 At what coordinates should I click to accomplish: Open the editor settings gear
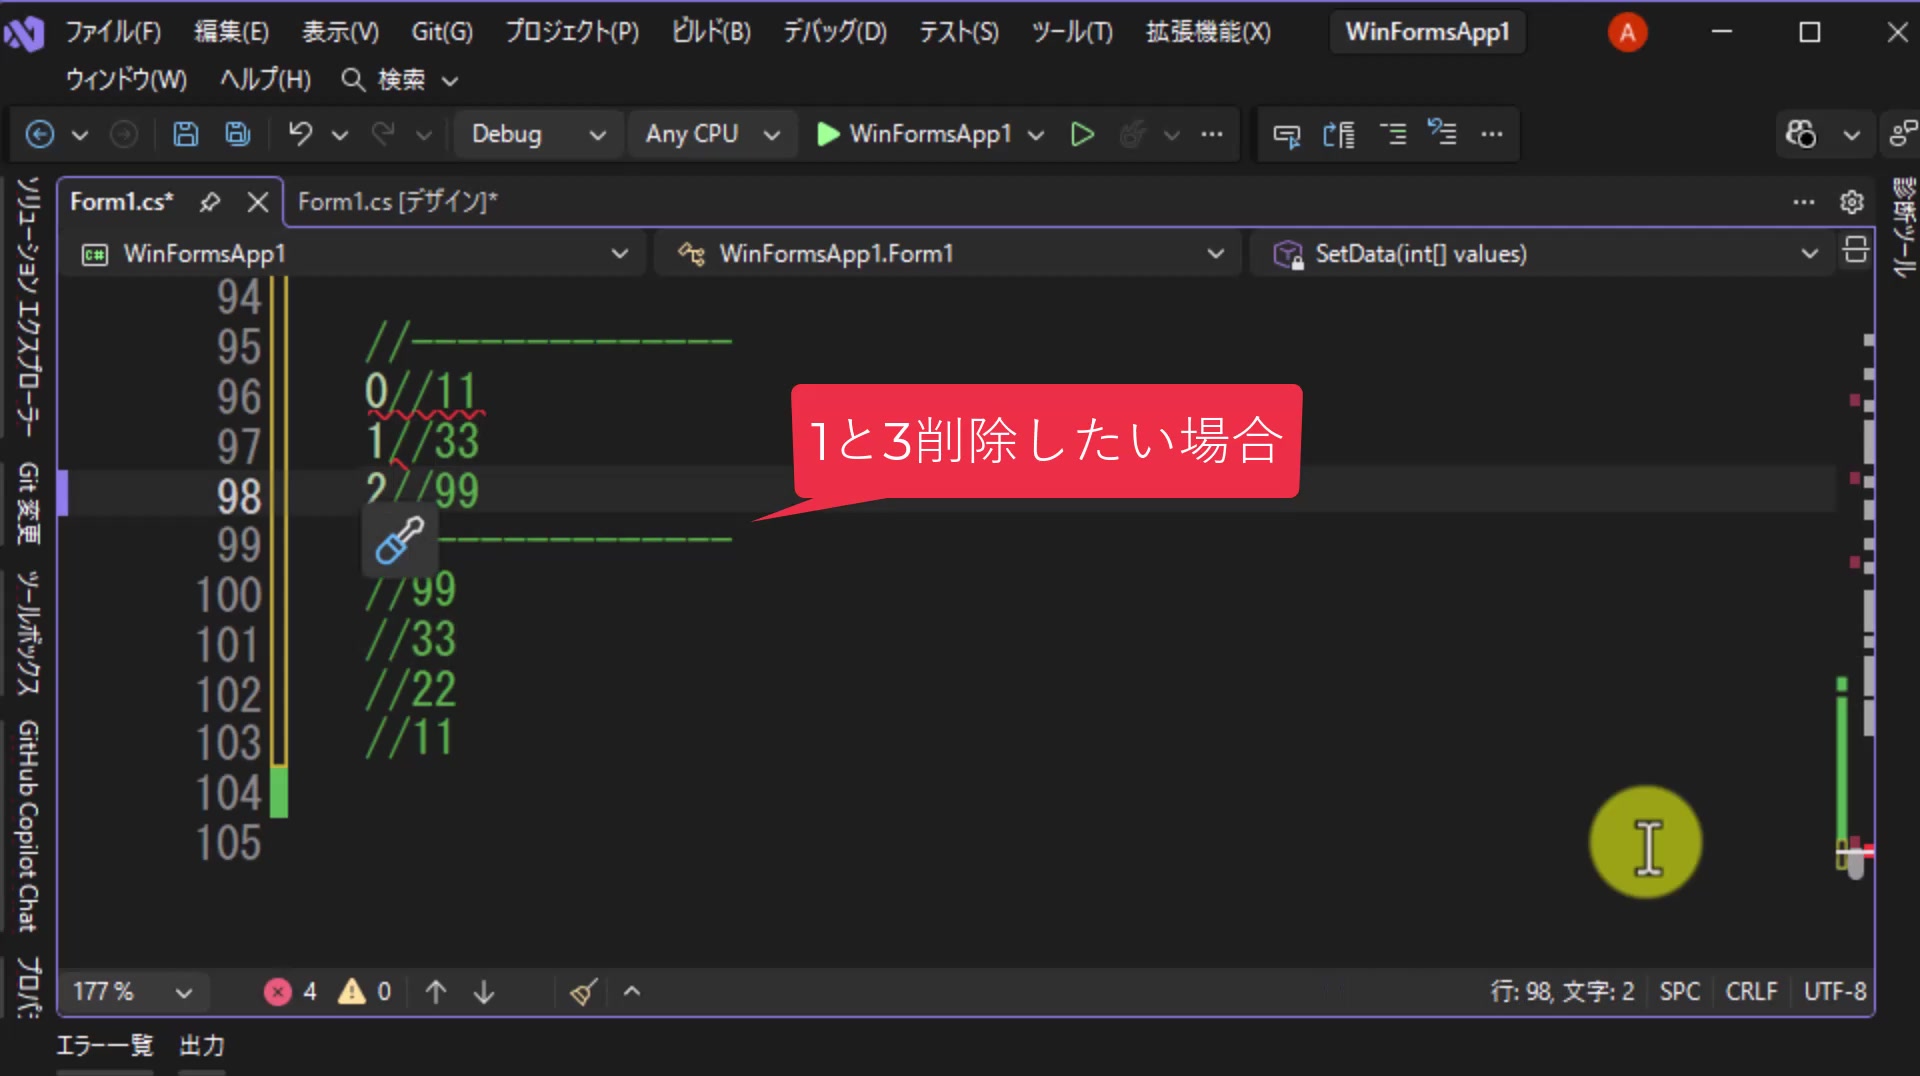1852,202
